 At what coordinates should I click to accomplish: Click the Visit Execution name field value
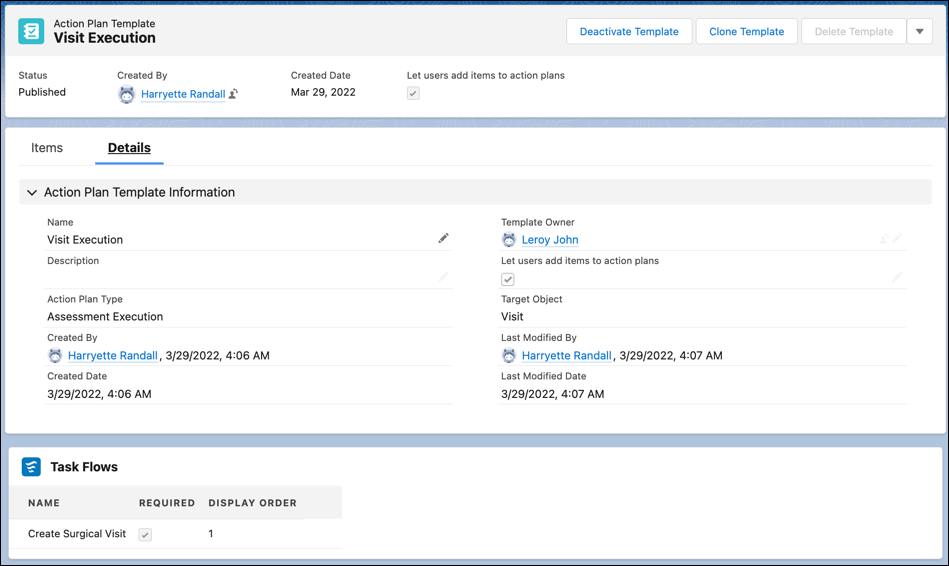[85, 240]
